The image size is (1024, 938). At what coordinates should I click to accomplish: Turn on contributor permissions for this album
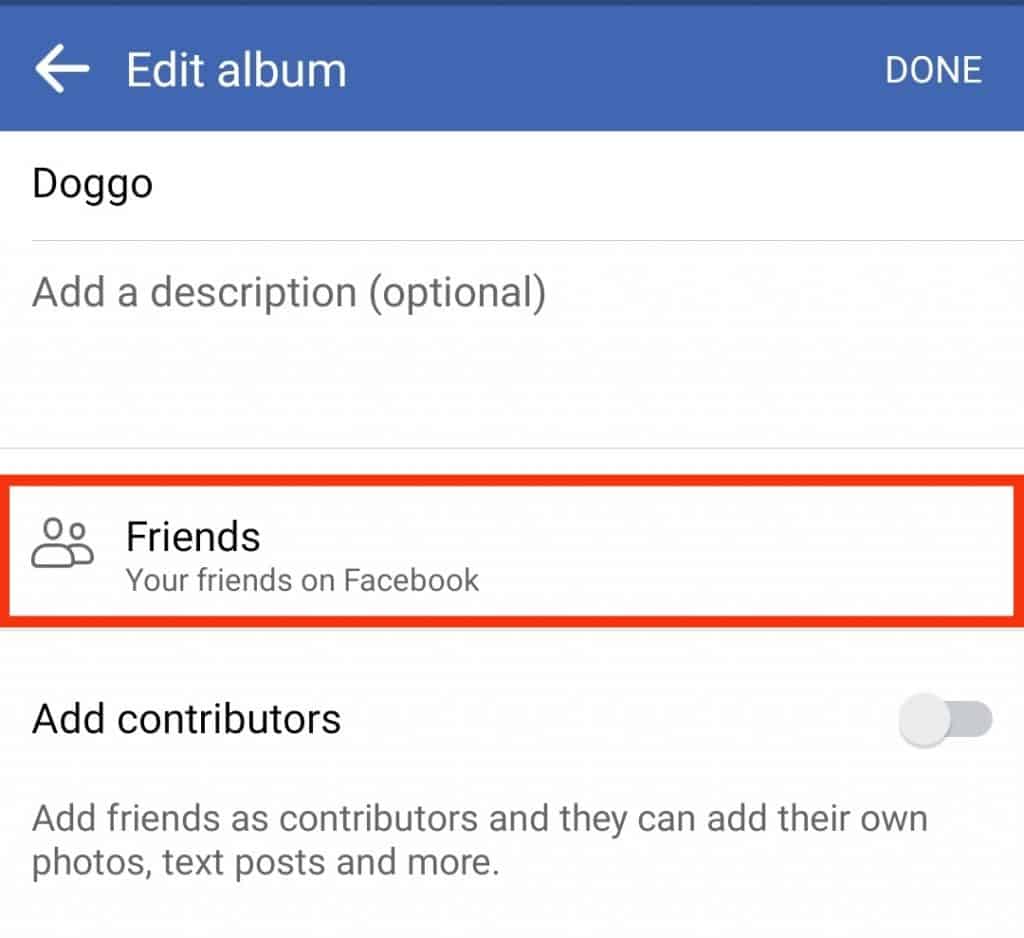click(x=943, y=719)
